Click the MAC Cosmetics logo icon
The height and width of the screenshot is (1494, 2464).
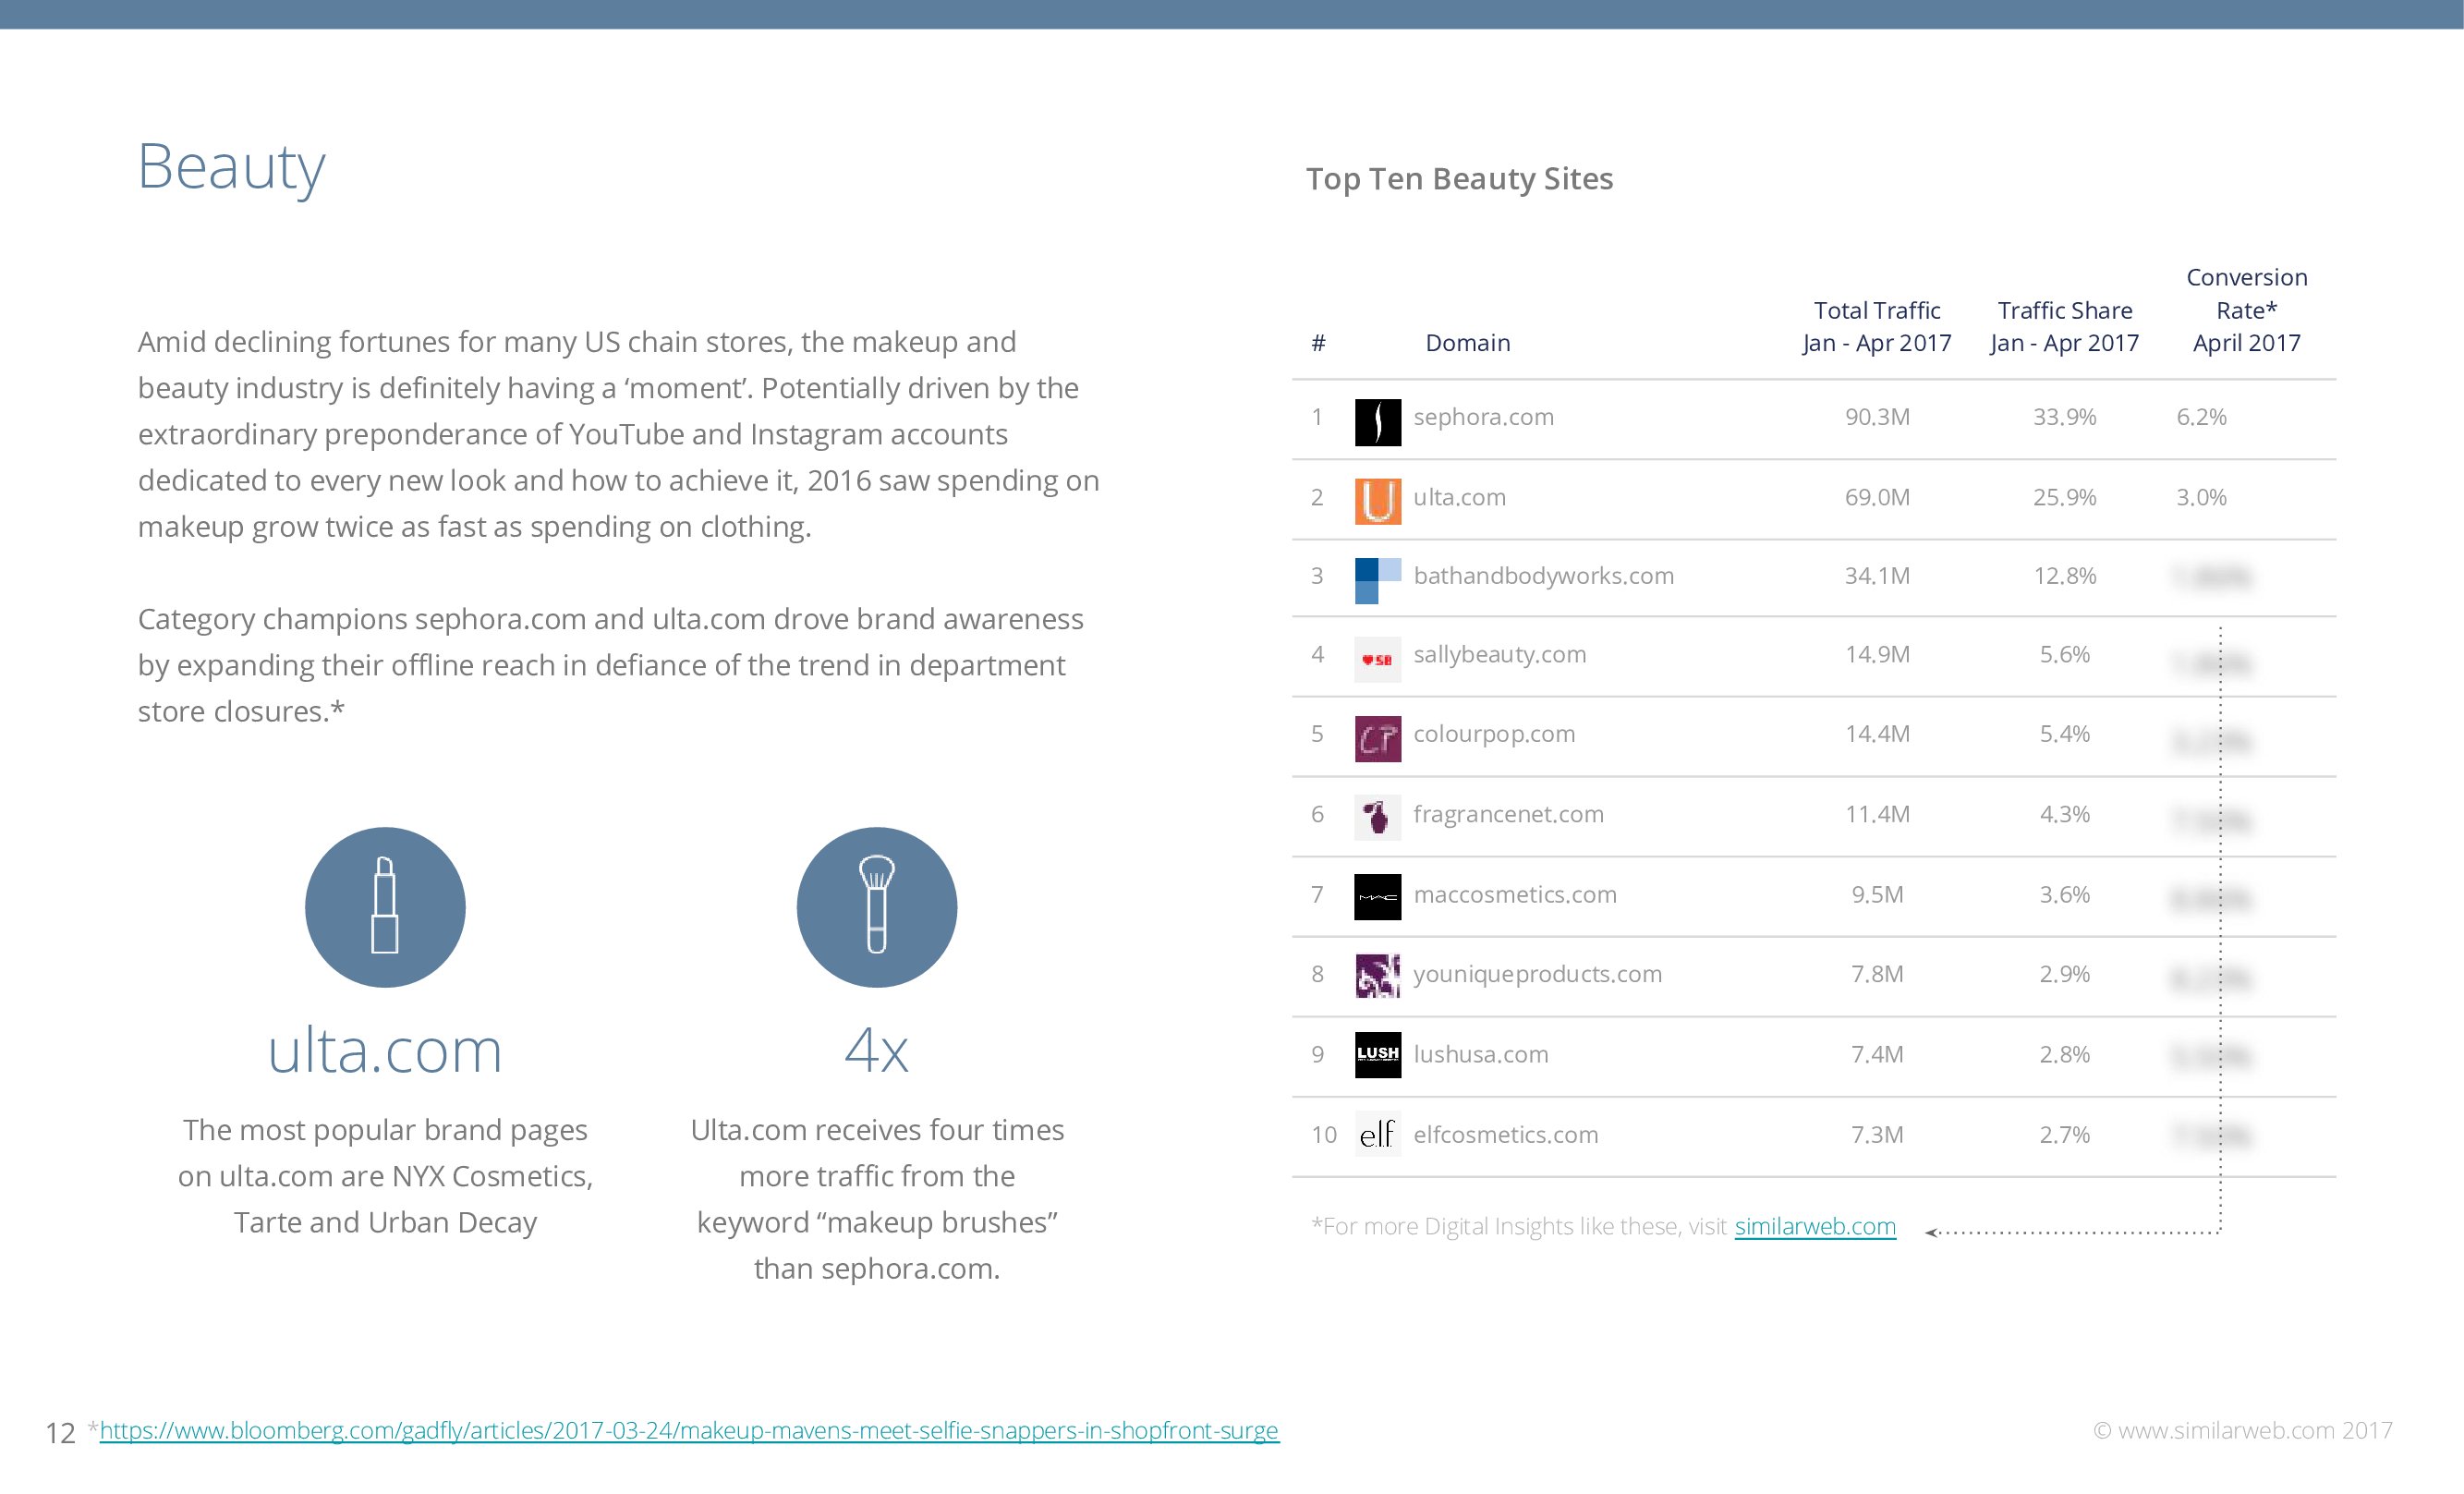(1377, 897)
